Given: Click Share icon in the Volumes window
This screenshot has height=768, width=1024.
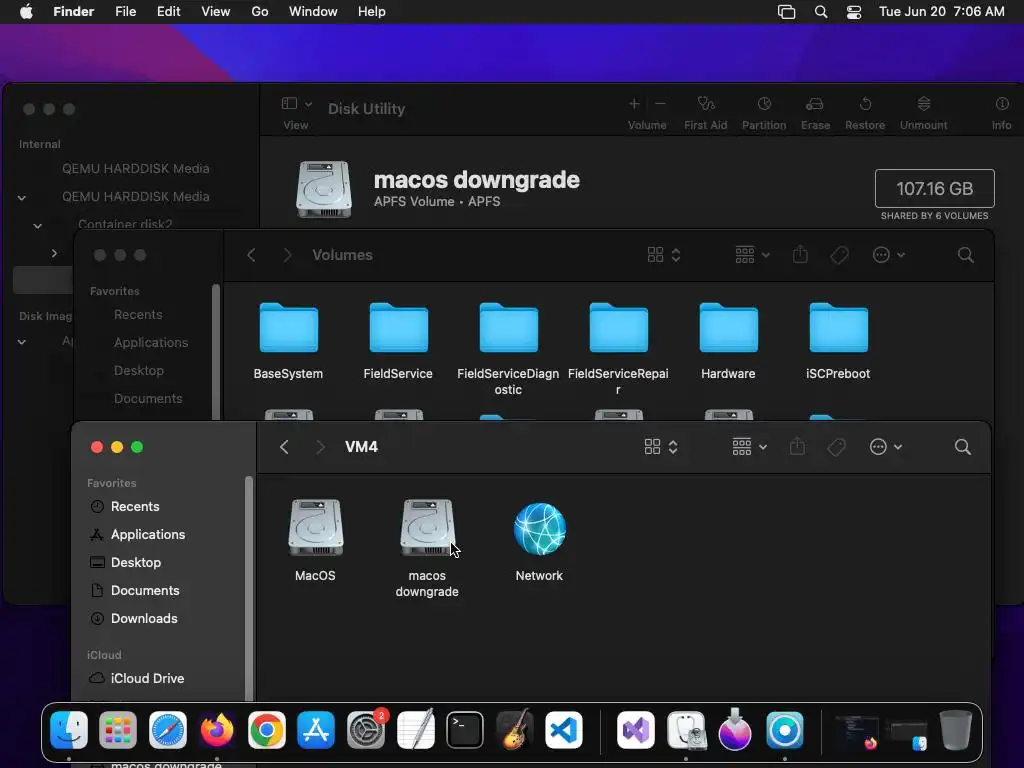Looking at the screenshot, I should point(800,255).
